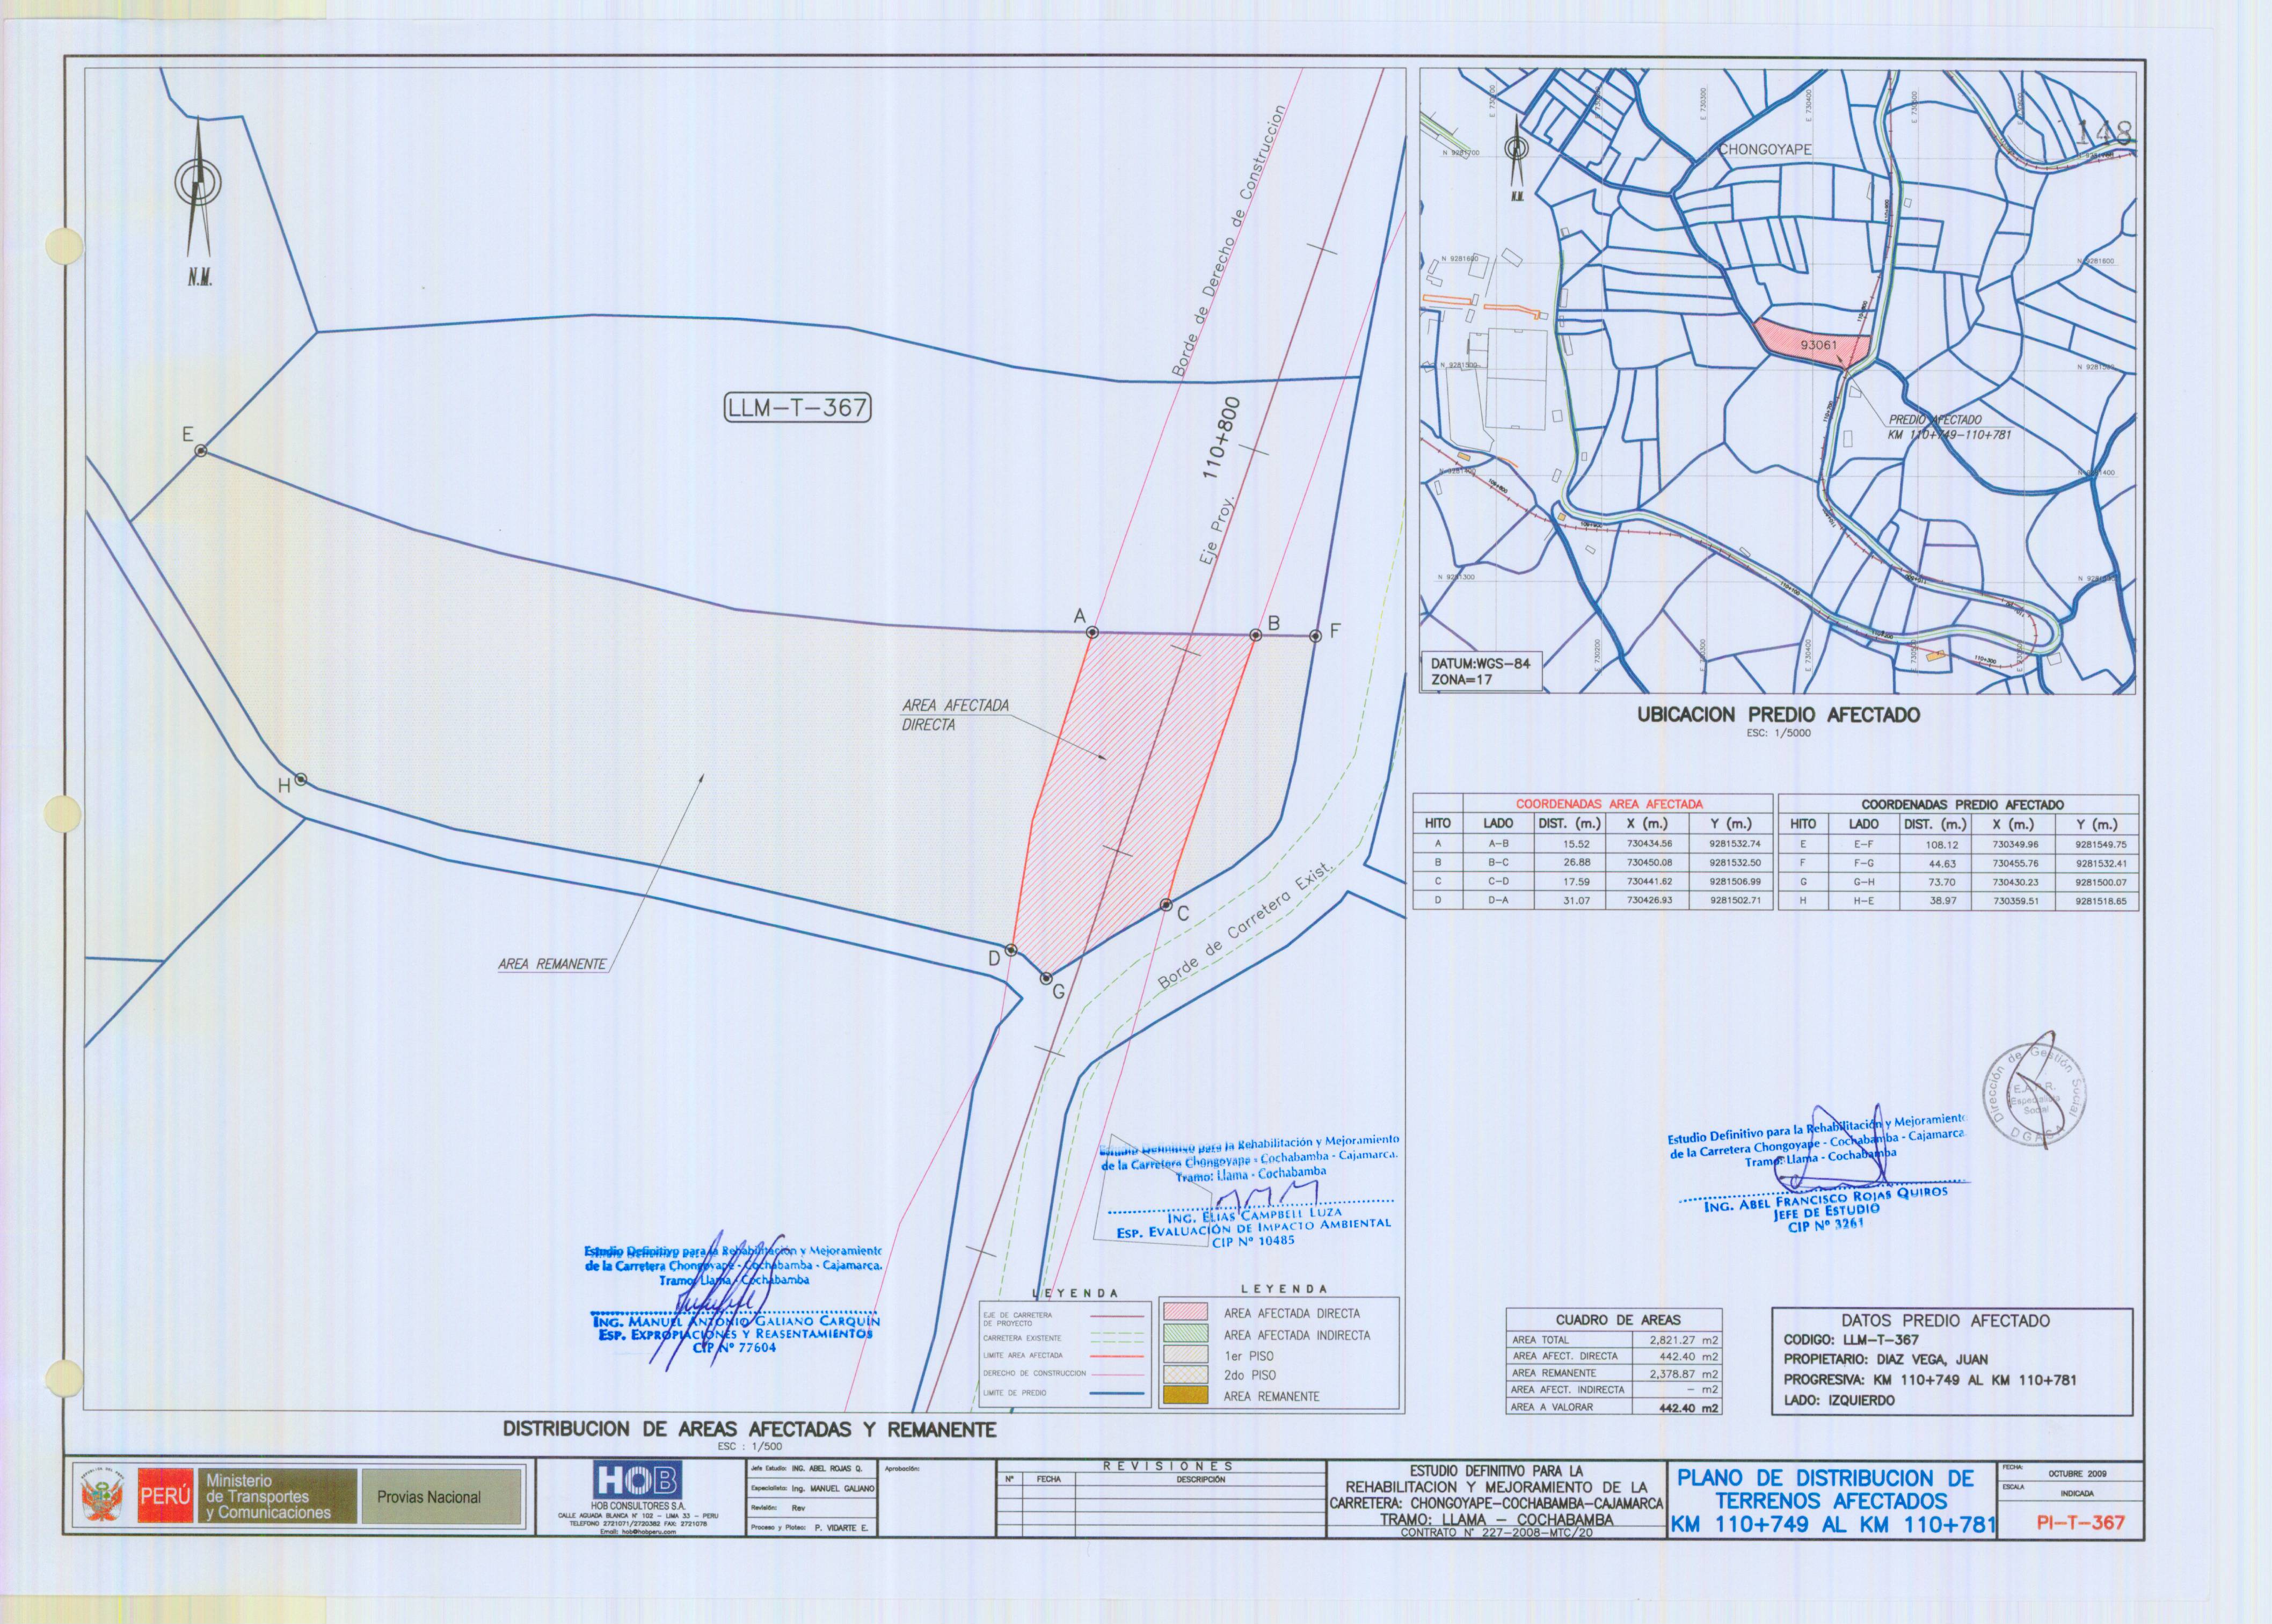
Task: Click the Area Afectada Directa red hatch swatch
Action: (1185, 1313)
